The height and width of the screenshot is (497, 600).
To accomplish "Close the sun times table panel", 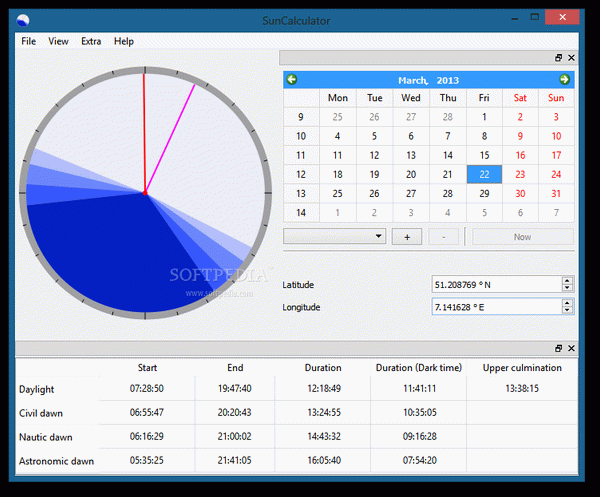I will point(571,348).
